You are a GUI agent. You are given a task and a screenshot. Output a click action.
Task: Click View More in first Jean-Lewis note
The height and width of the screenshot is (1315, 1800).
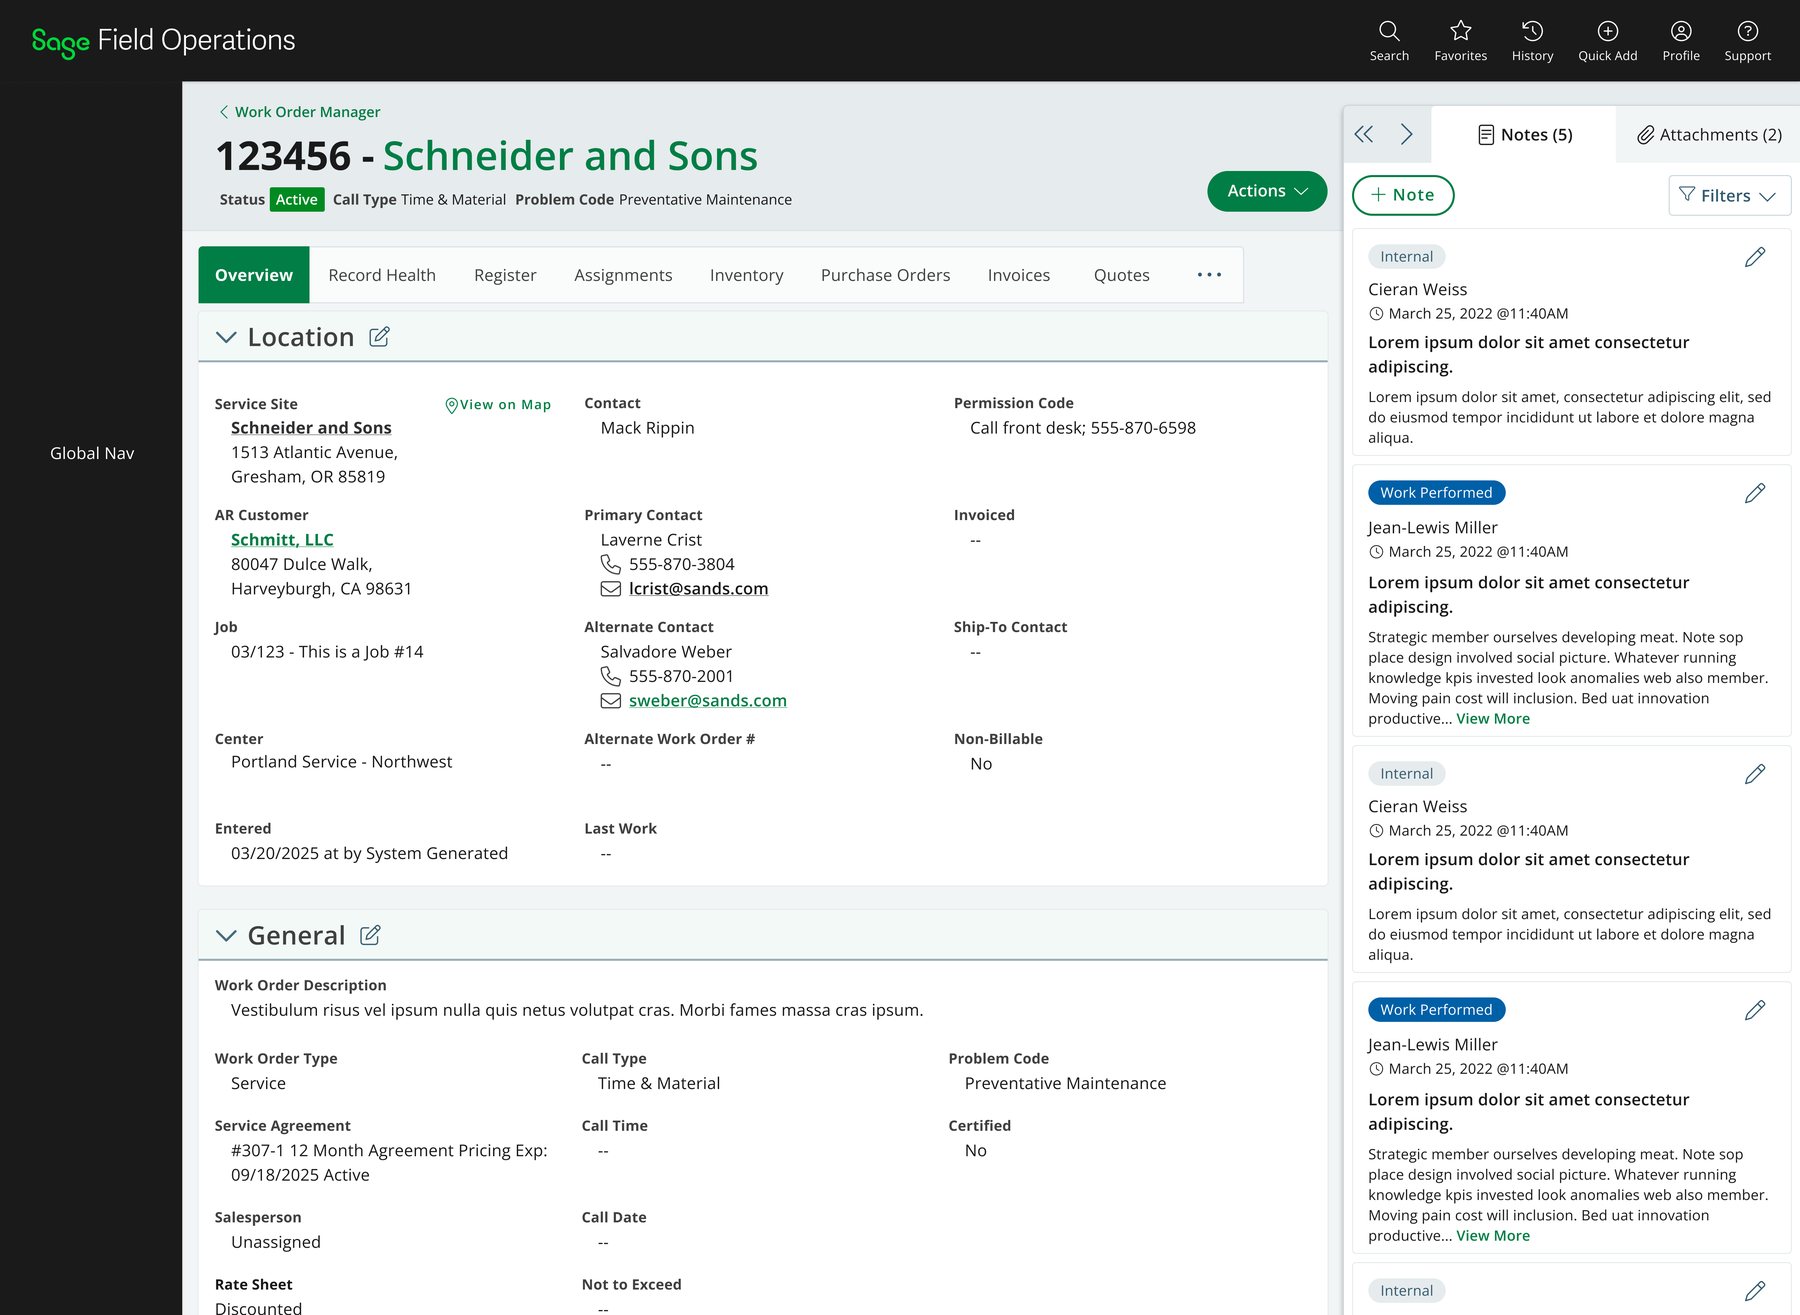point(1493,719)
